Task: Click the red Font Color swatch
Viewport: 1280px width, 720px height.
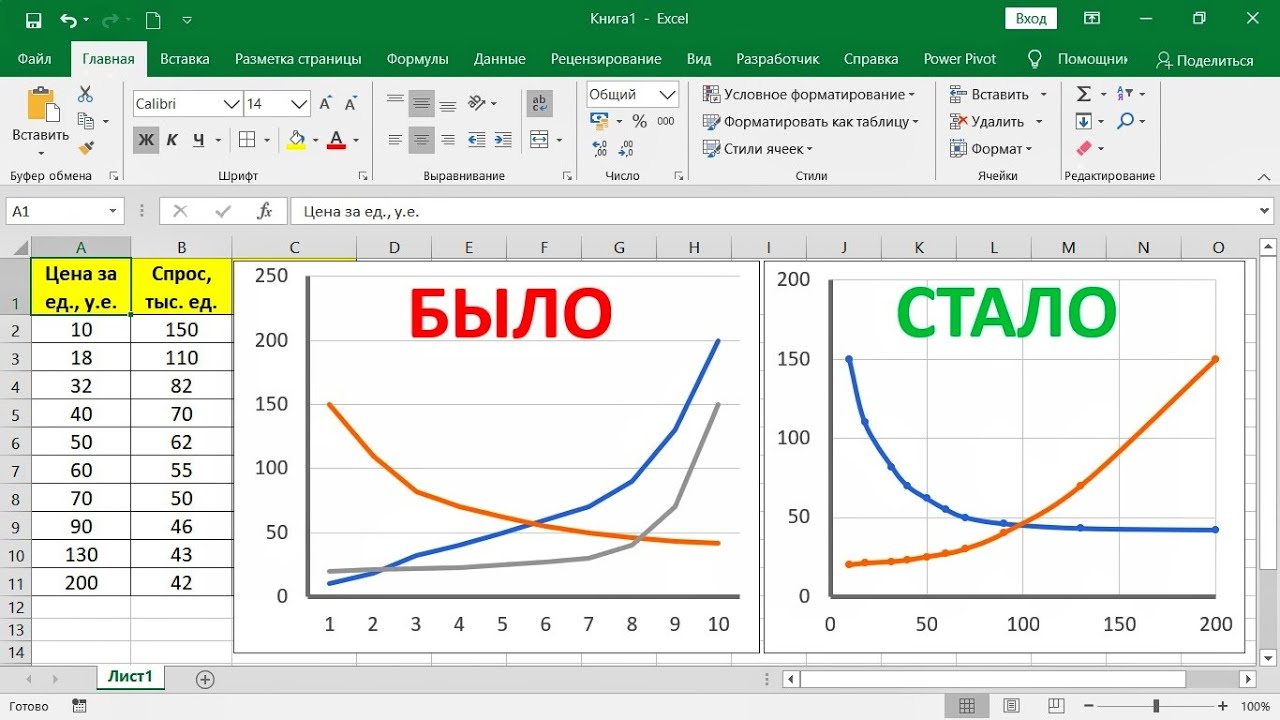Action: click(337, 139)
